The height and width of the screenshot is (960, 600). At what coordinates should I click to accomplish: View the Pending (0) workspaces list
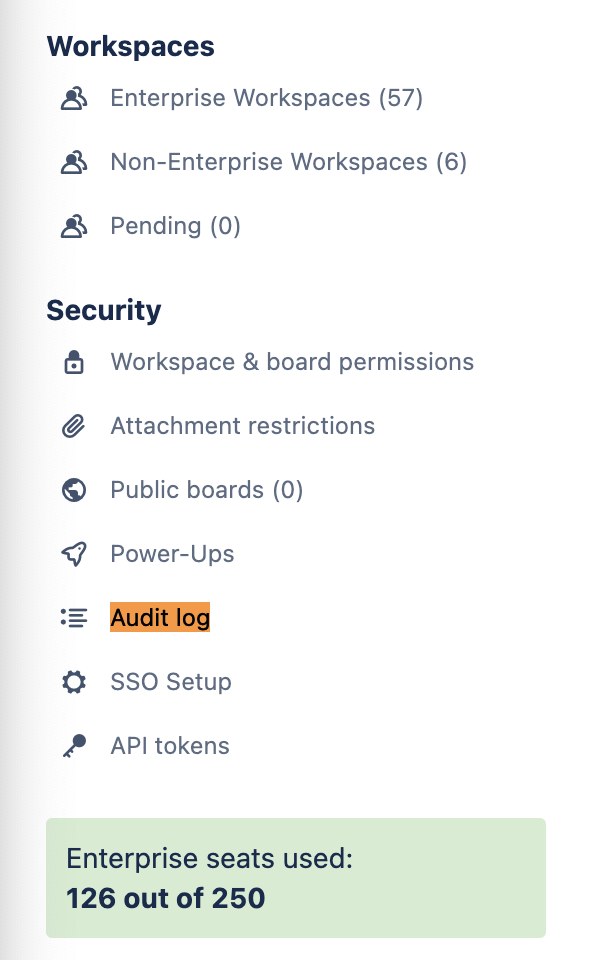pyautogui.click(x=176, y=226)
